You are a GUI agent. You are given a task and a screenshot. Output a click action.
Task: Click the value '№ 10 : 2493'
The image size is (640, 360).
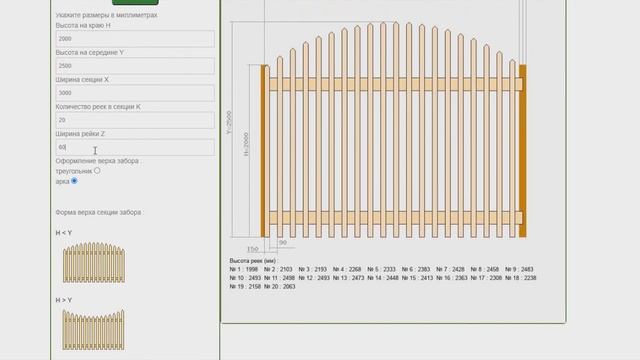(x=245, y=278)
